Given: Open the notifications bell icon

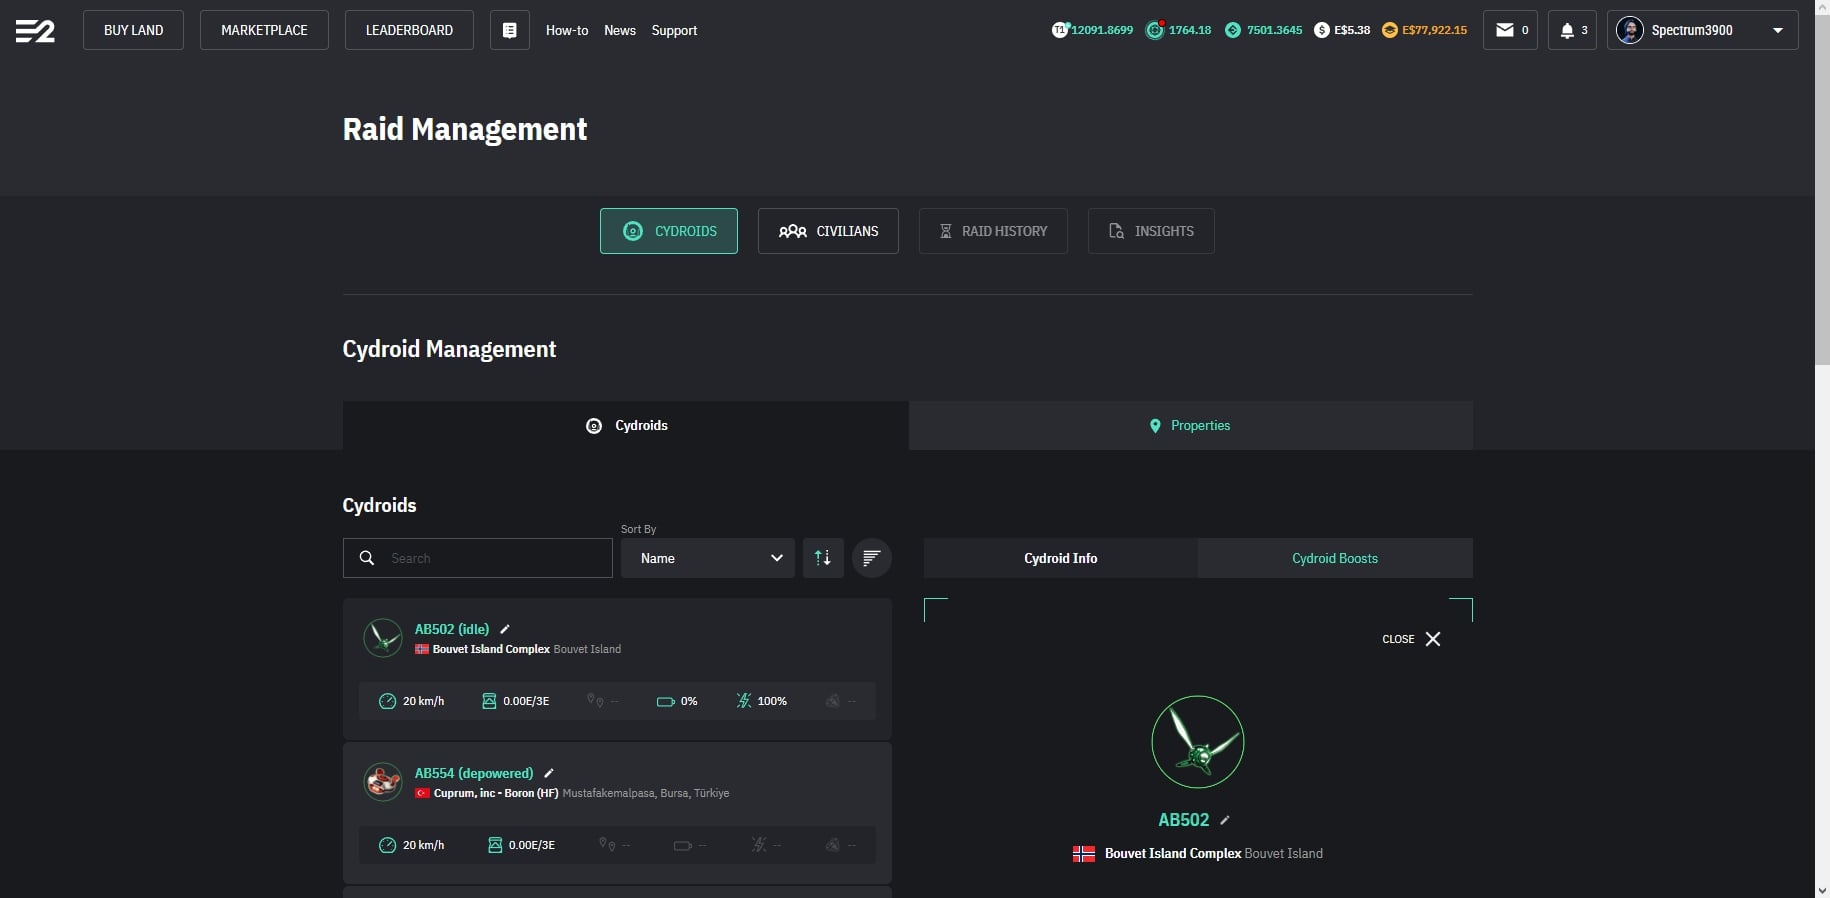Looking at the screenshot, I should (1572, 30).
